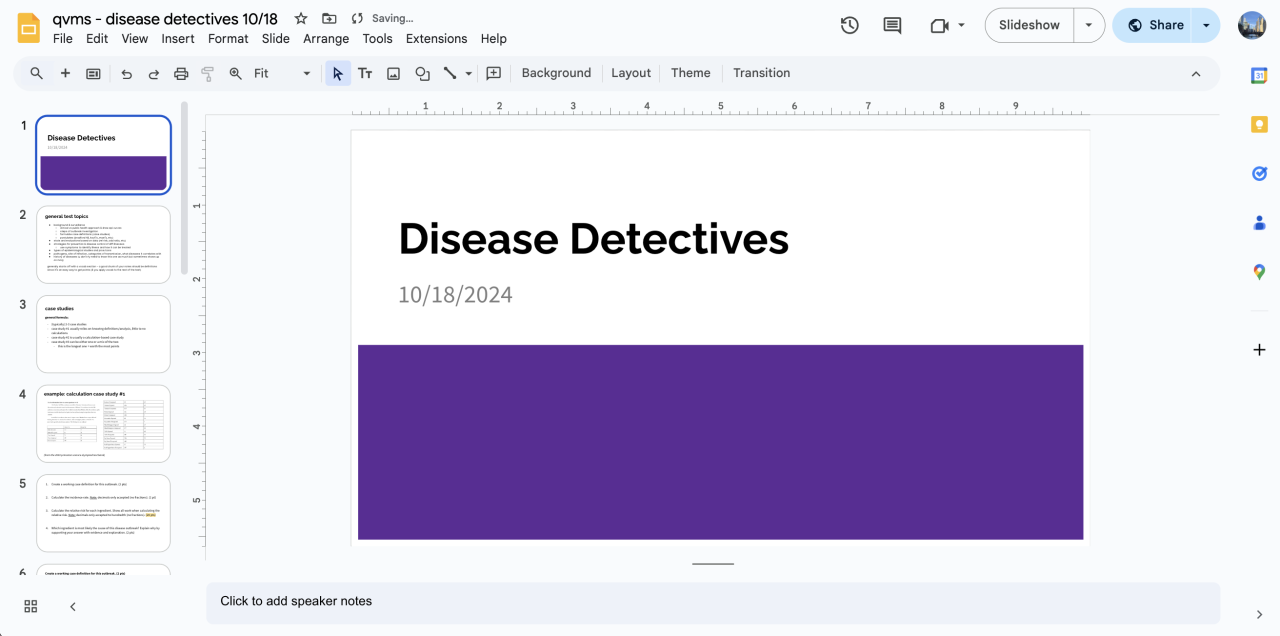Open the Arrange menu
This screenshot has width=1280, height=636.
coord(326,38)
